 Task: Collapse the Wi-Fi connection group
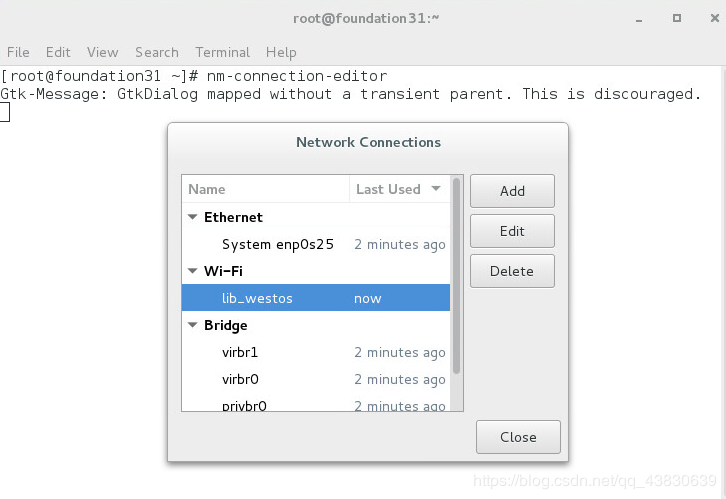coord(192,271)
